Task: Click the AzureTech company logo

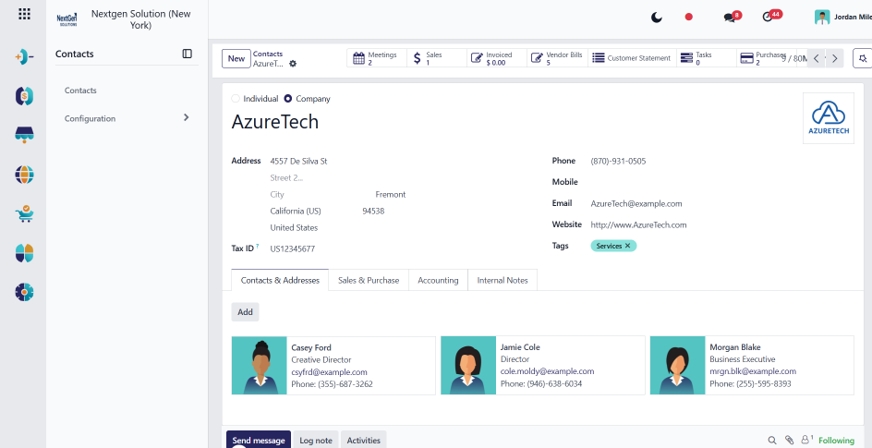Action: (828, 118)
